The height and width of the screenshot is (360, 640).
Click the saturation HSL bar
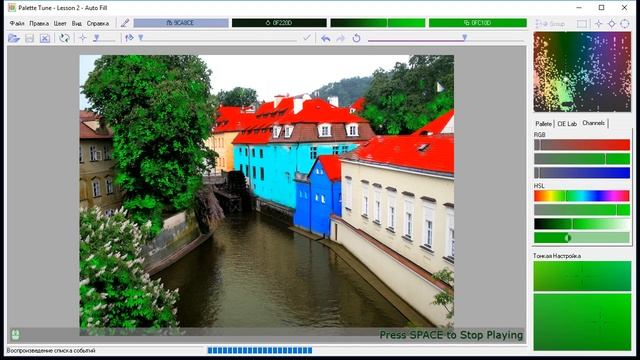582,210
